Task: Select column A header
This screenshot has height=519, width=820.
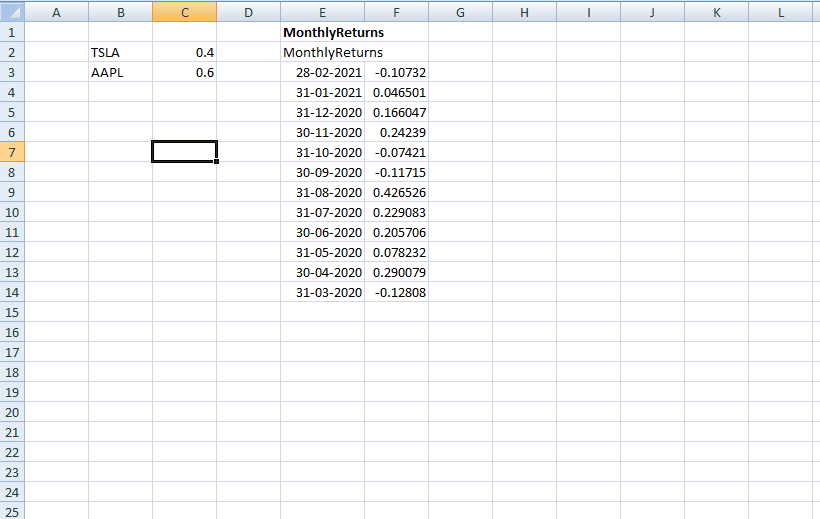Action: 56,12
